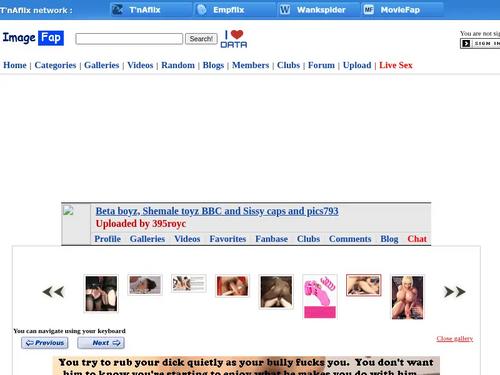The image size is (500, 375).
Task: Switch to the uploader Videos tab
Action: 187,239
